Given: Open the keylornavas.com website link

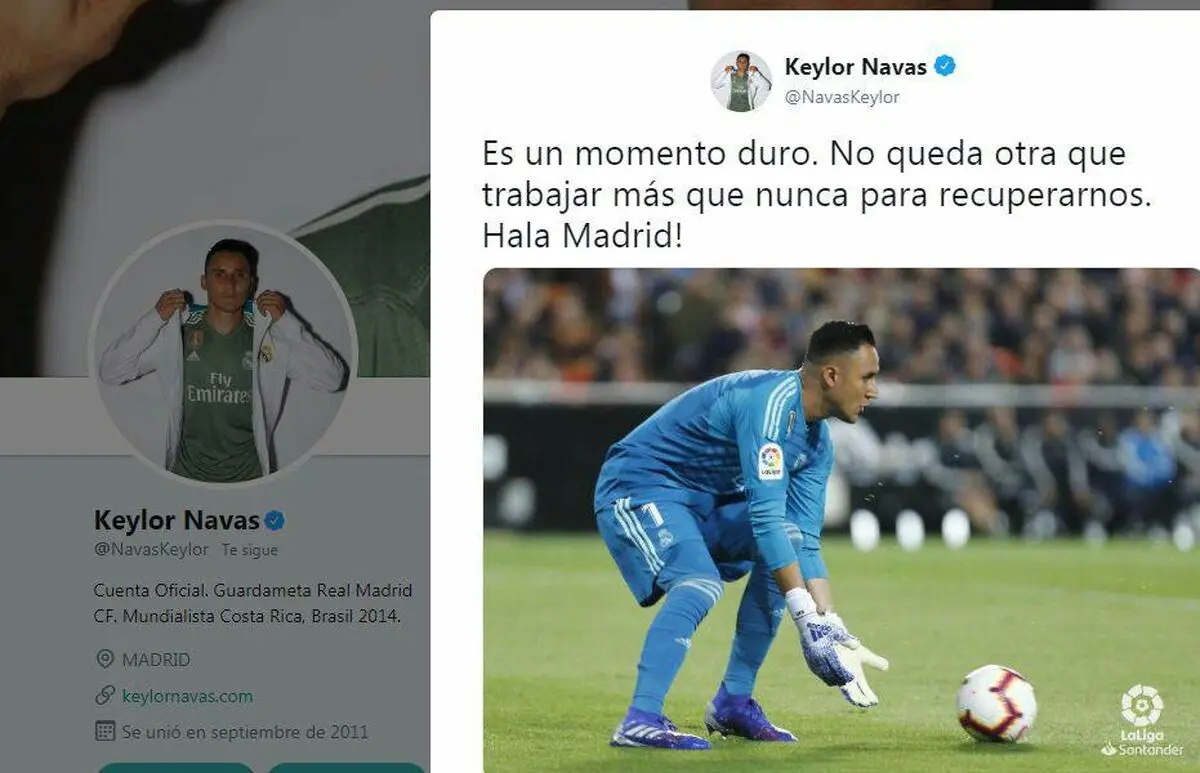Looking at the screenshot, I should point(187,696).
